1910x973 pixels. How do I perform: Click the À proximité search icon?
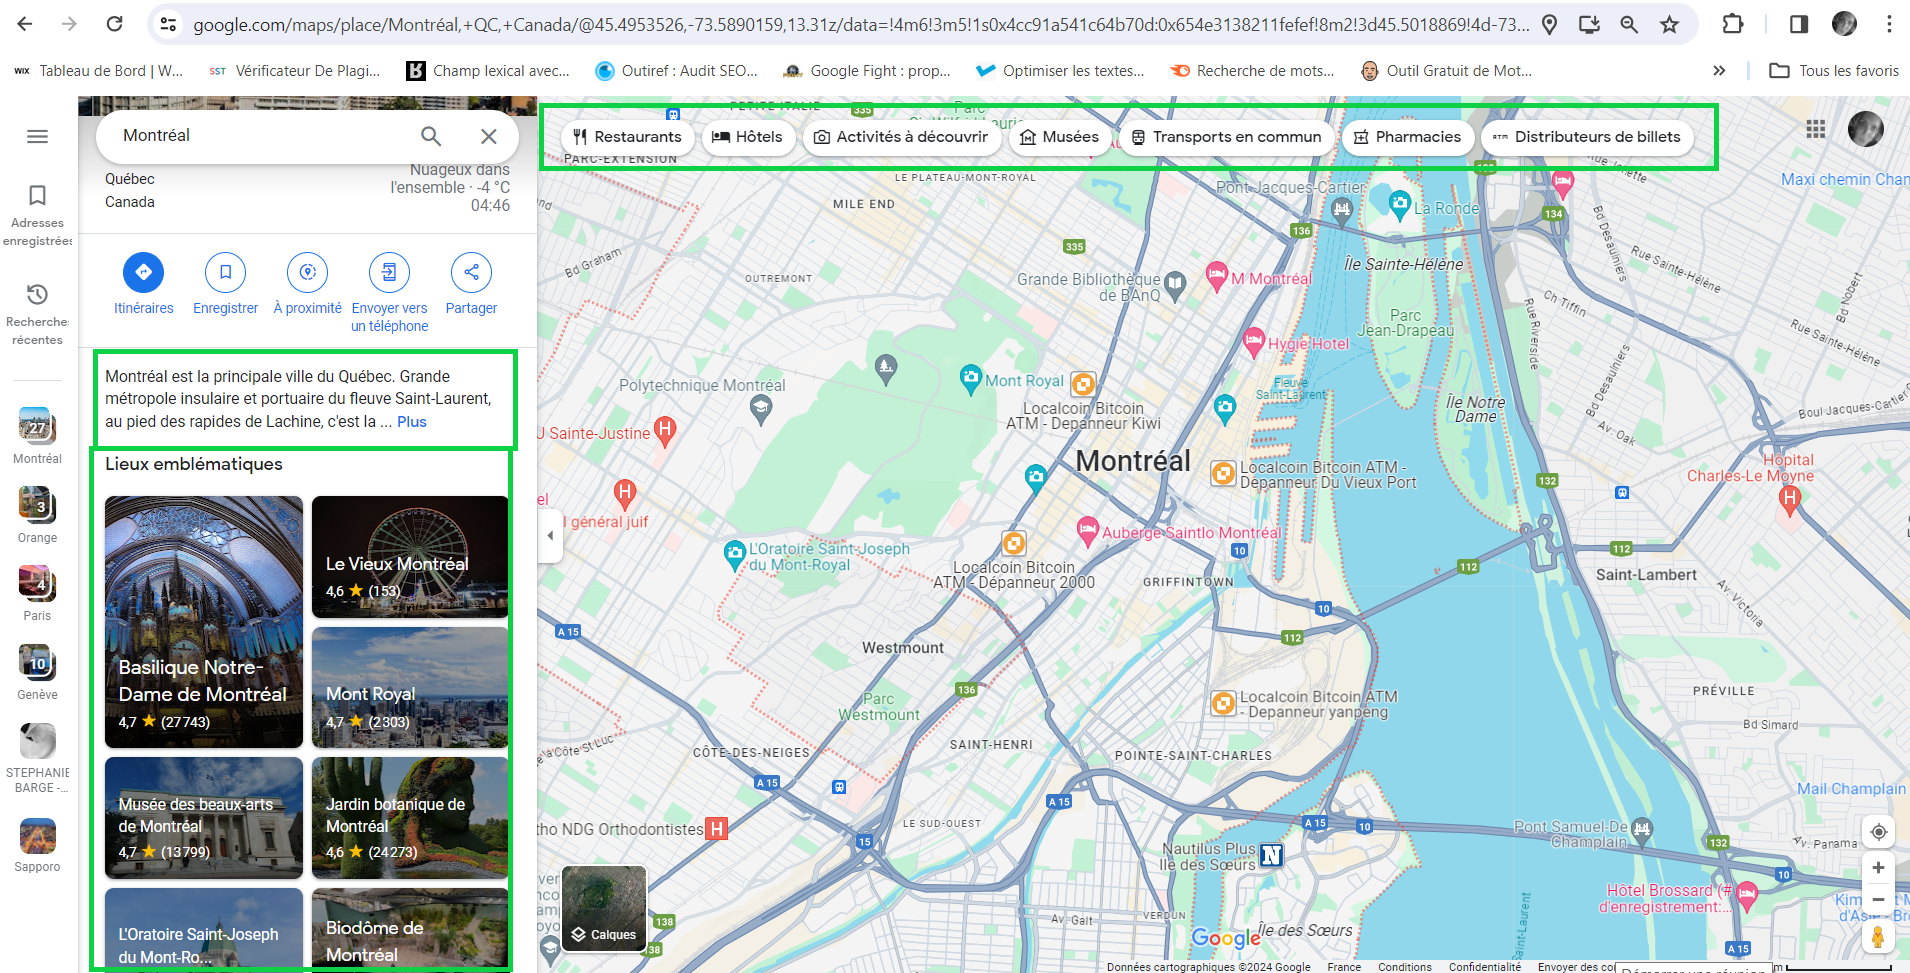coord(307,271)
